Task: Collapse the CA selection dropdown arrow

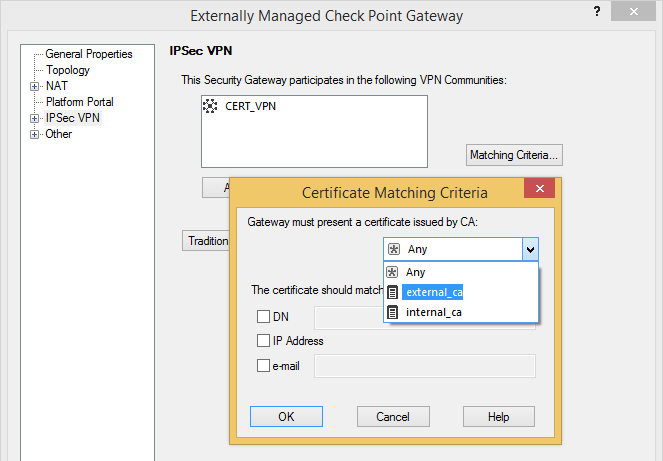Action: pos(530,249)
